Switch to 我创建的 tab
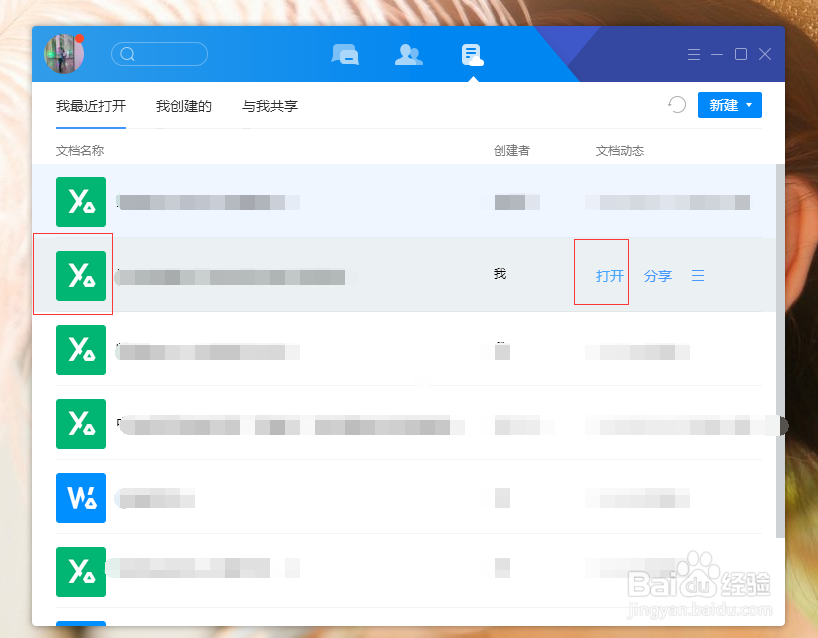The image size is (818, 638). [184, 106]
